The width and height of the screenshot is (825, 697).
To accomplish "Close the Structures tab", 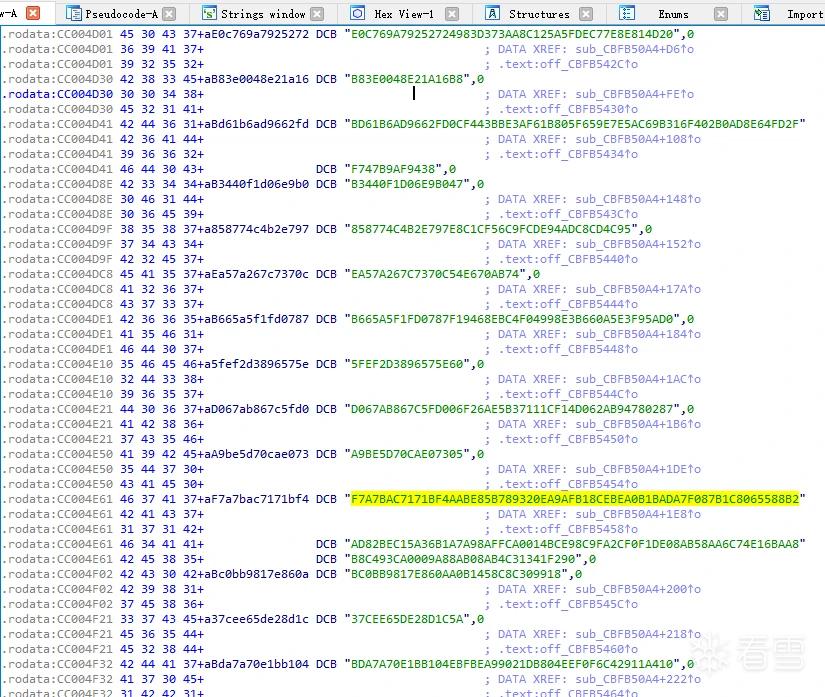I will [x=586, y=14].
